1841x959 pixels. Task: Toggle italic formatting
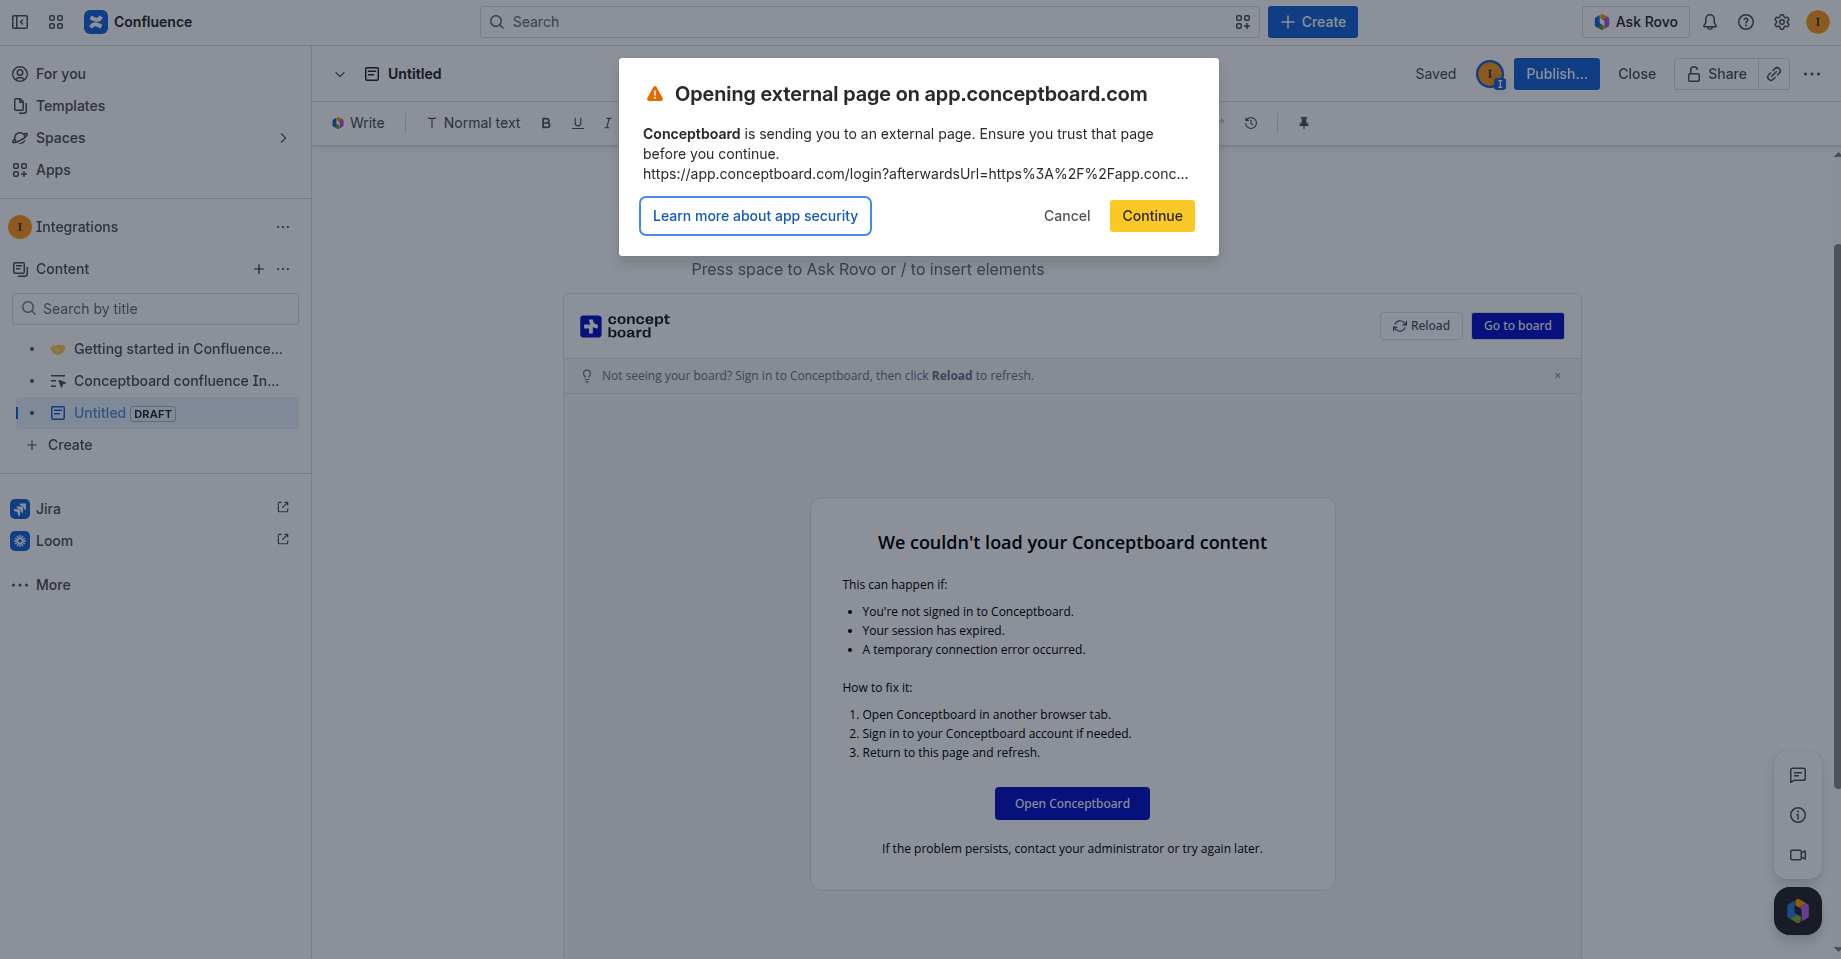click(607, 123)
